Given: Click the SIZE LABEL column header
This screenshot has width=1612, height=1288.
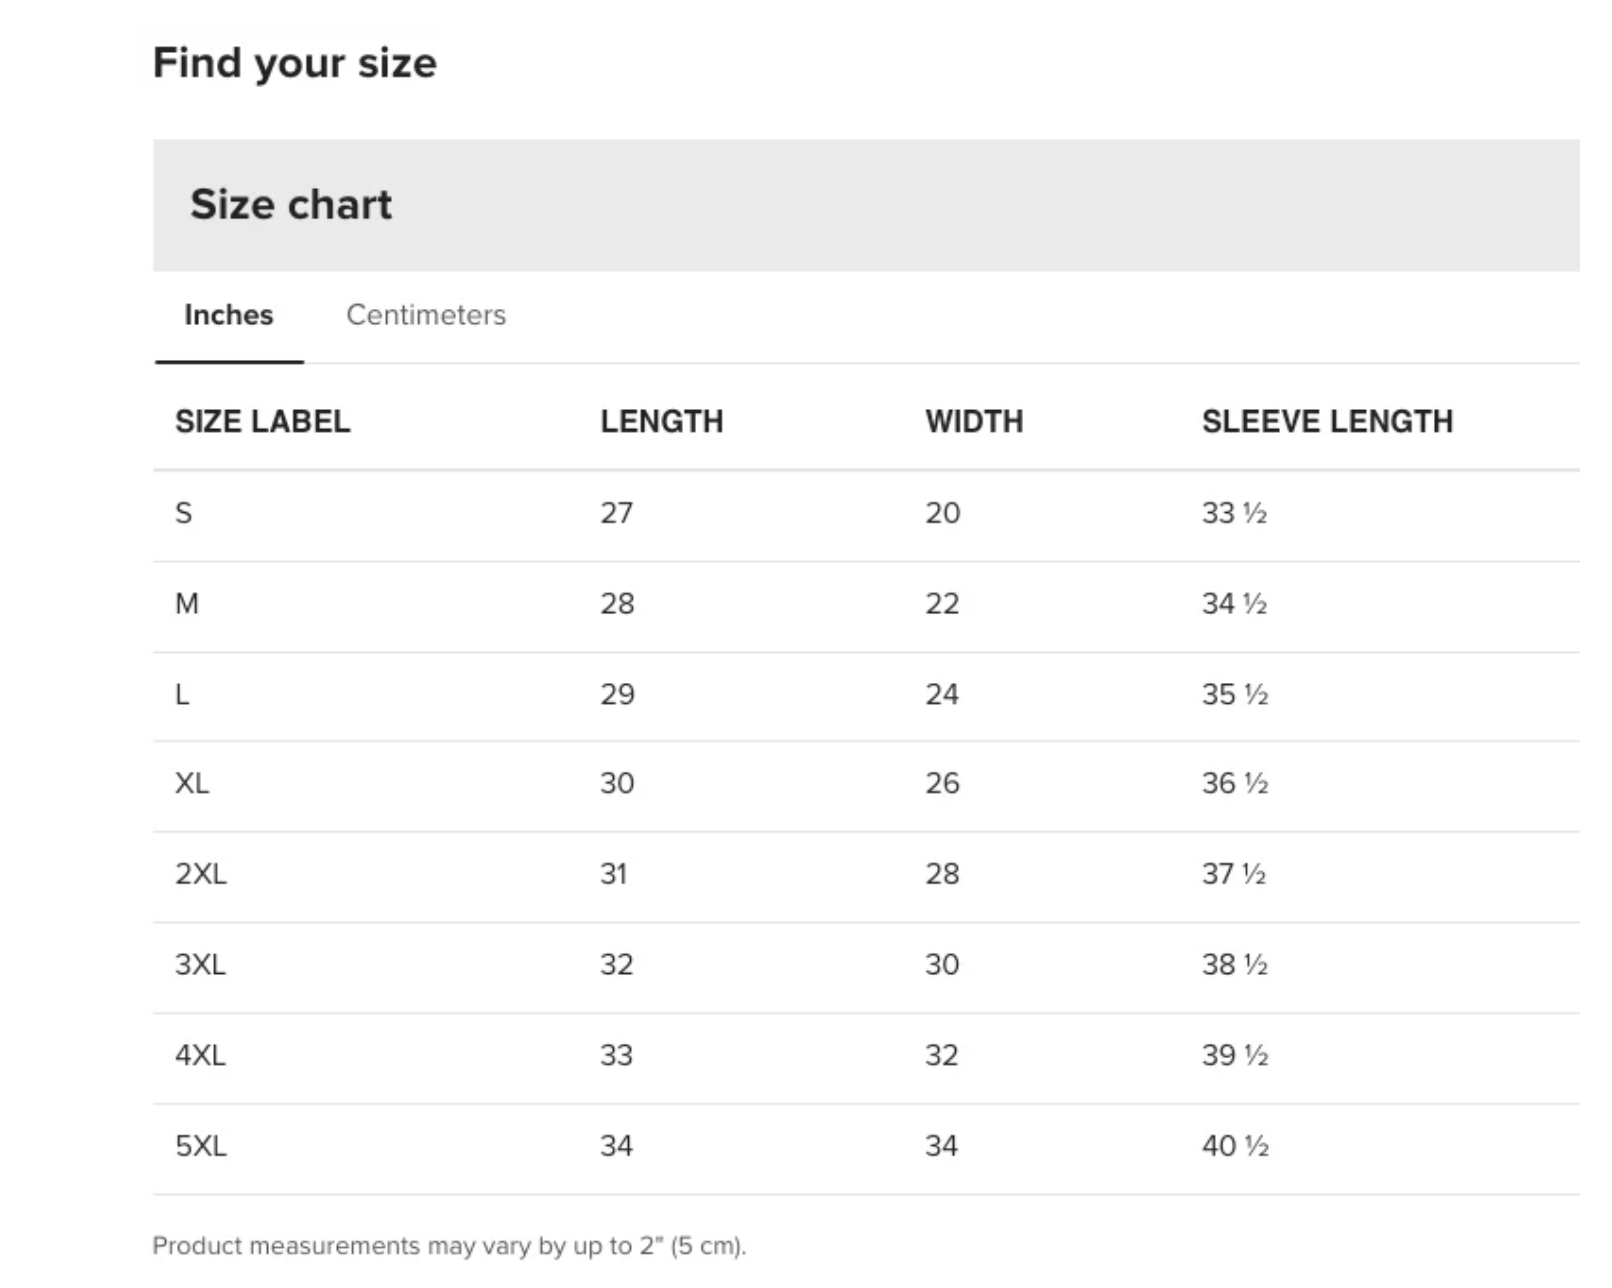Looking at the screenshot, I should (x=263, y=421).
